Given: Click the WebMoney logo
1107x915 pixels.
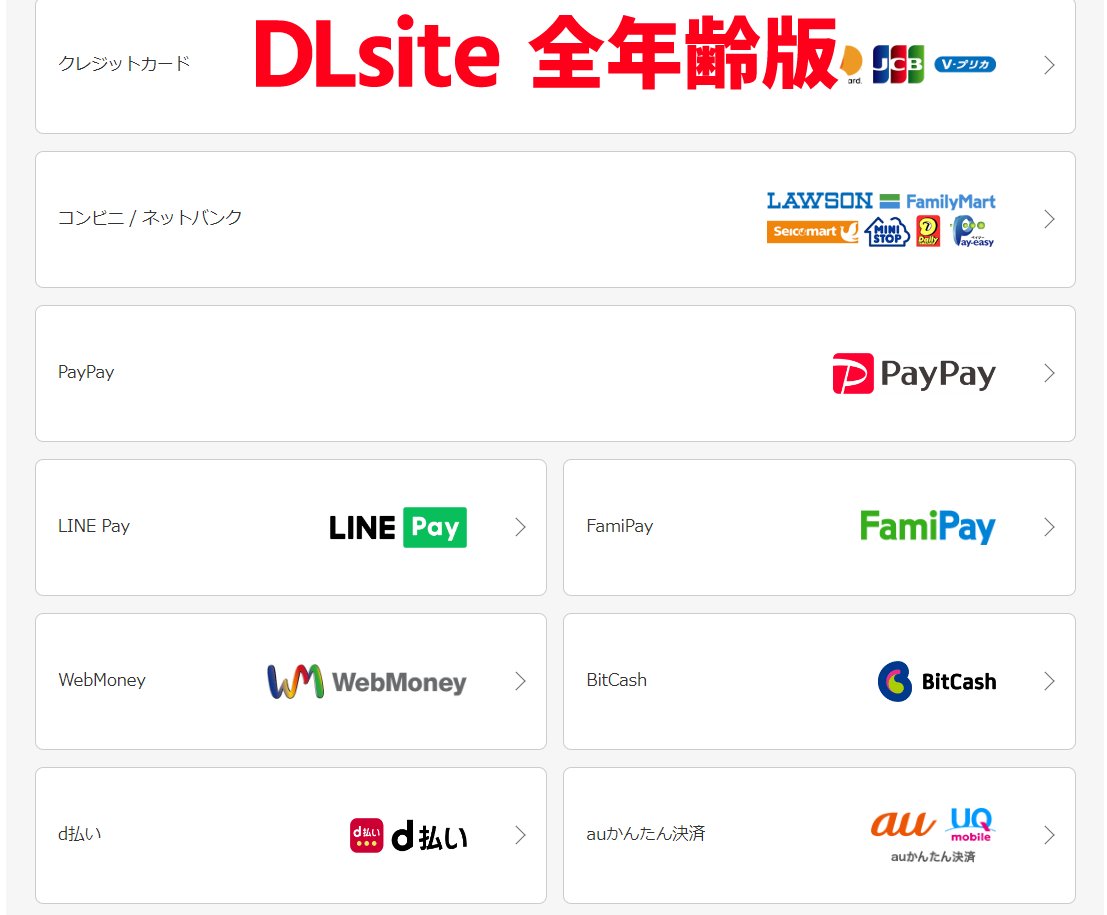Looking at the screenshot, I should coord(367,681).
